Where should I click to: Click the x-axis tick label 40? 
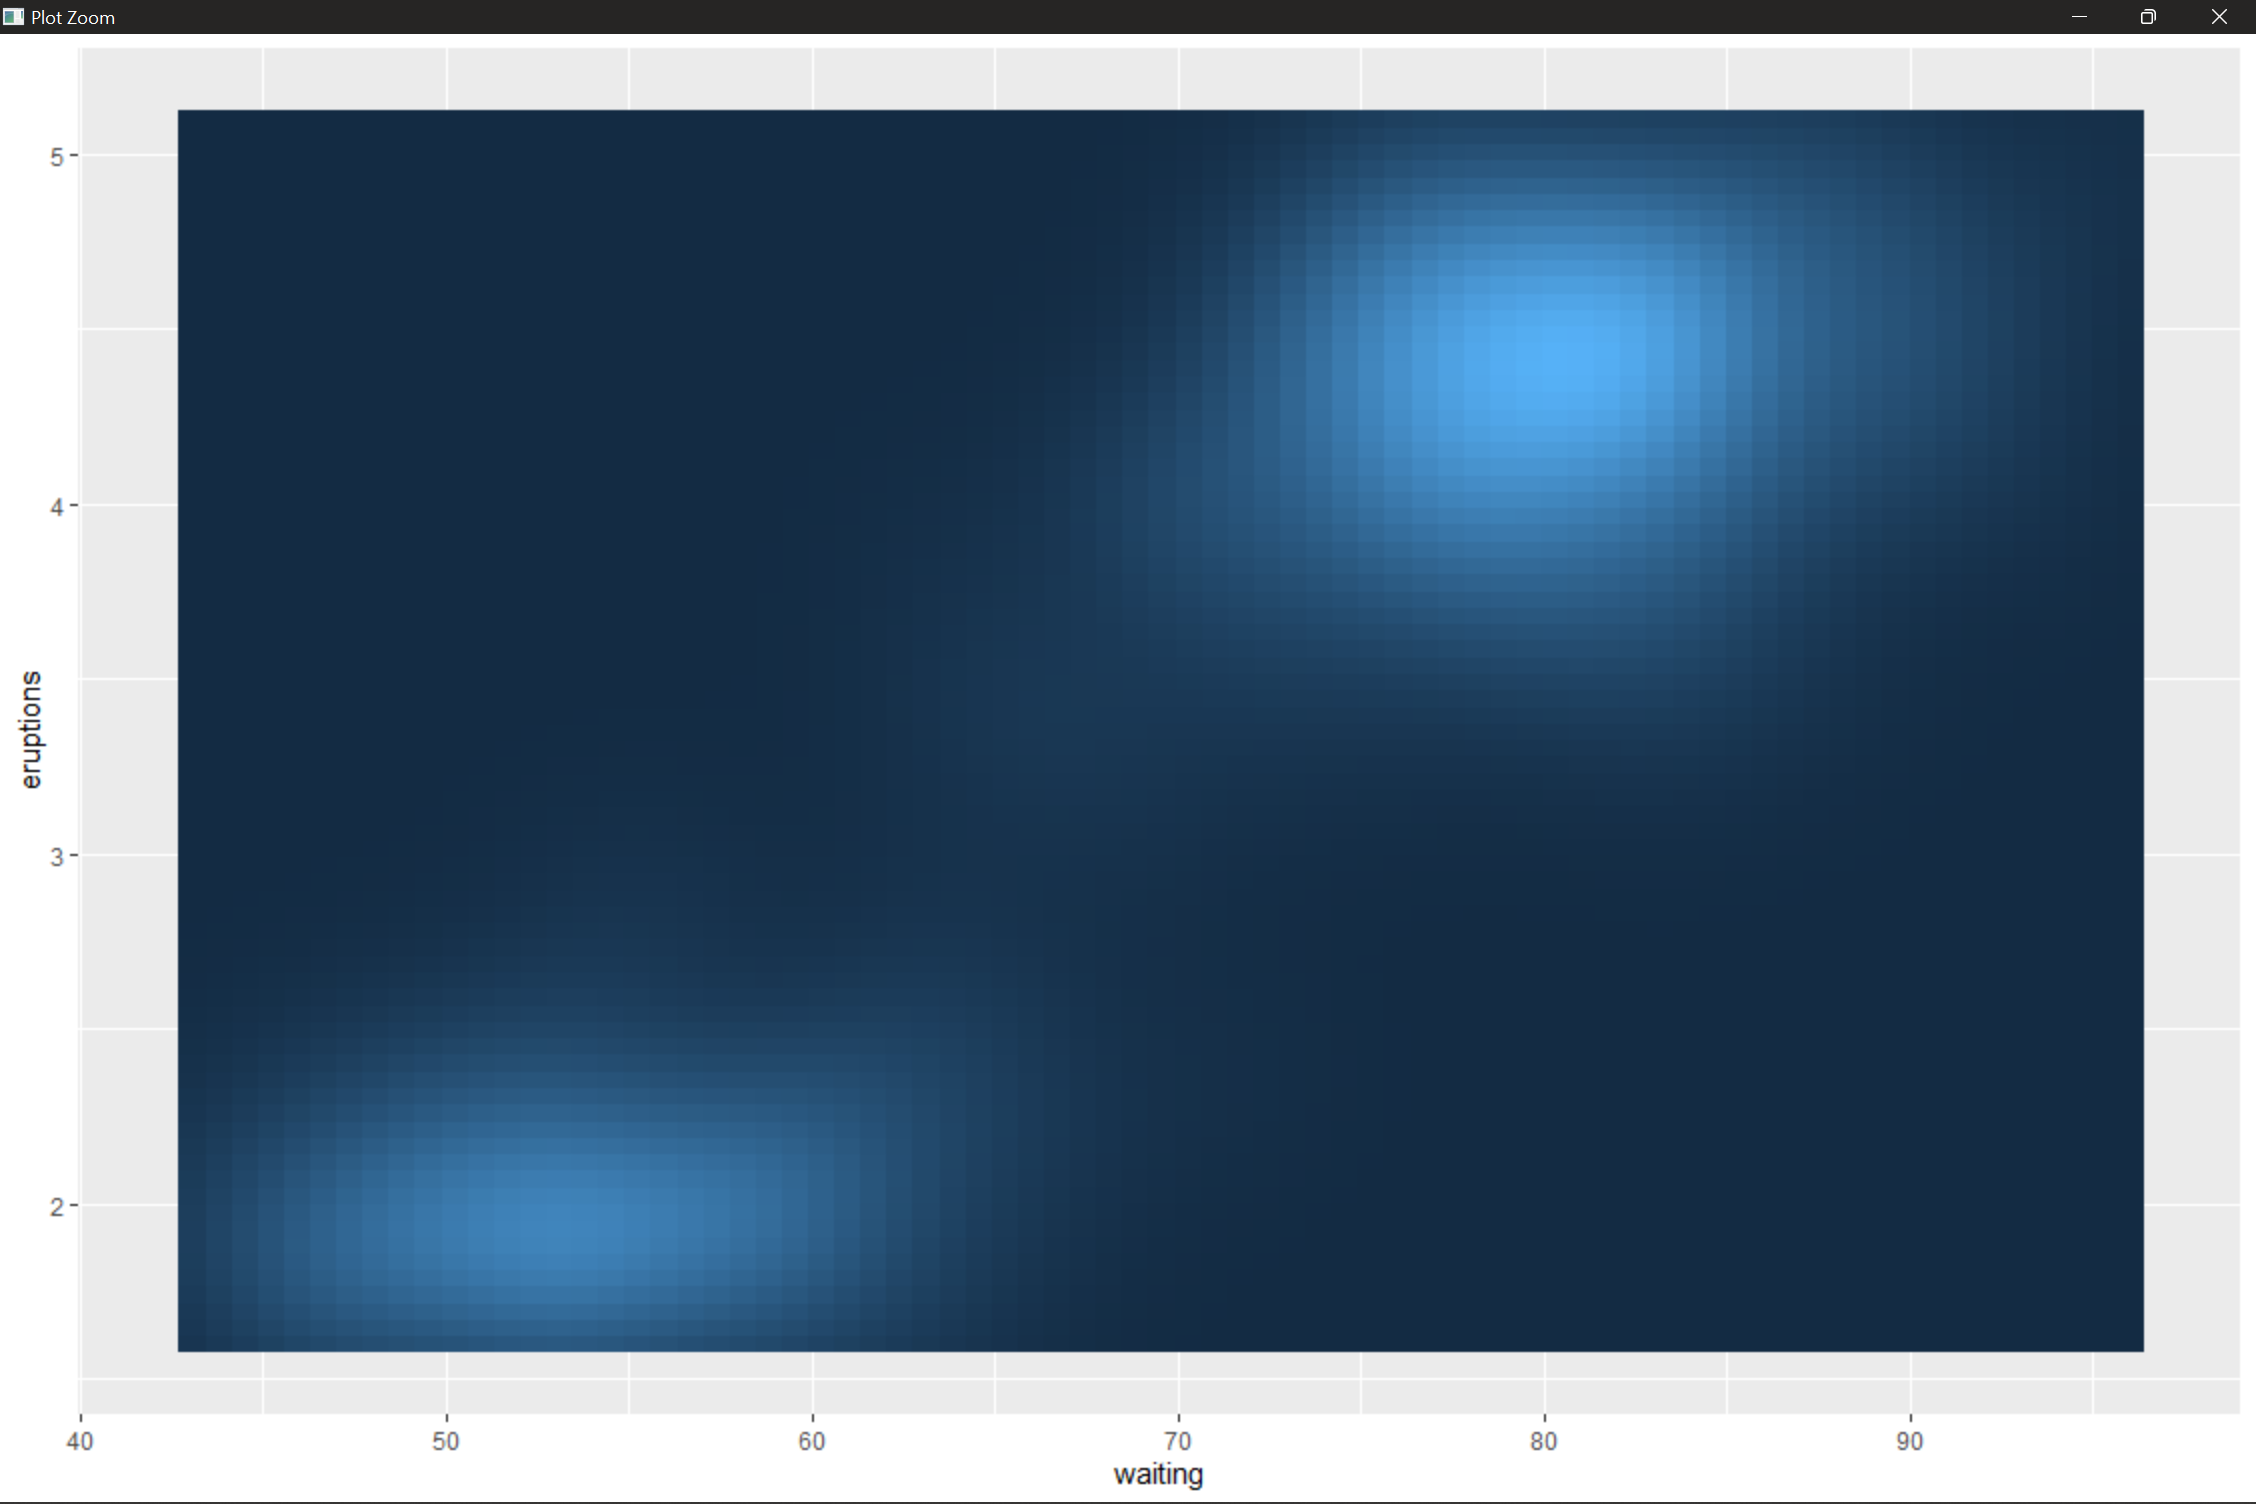point(80,1441)
